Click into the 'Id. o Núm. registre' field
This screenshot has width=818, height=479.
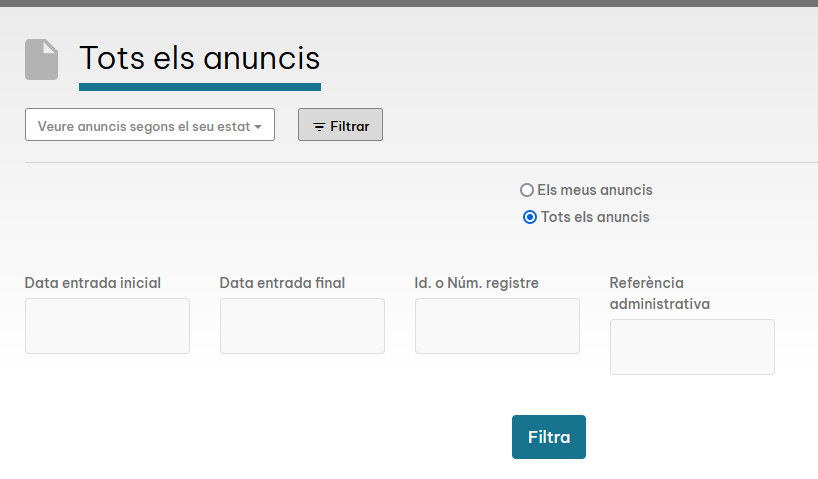[x=497, y=326]
